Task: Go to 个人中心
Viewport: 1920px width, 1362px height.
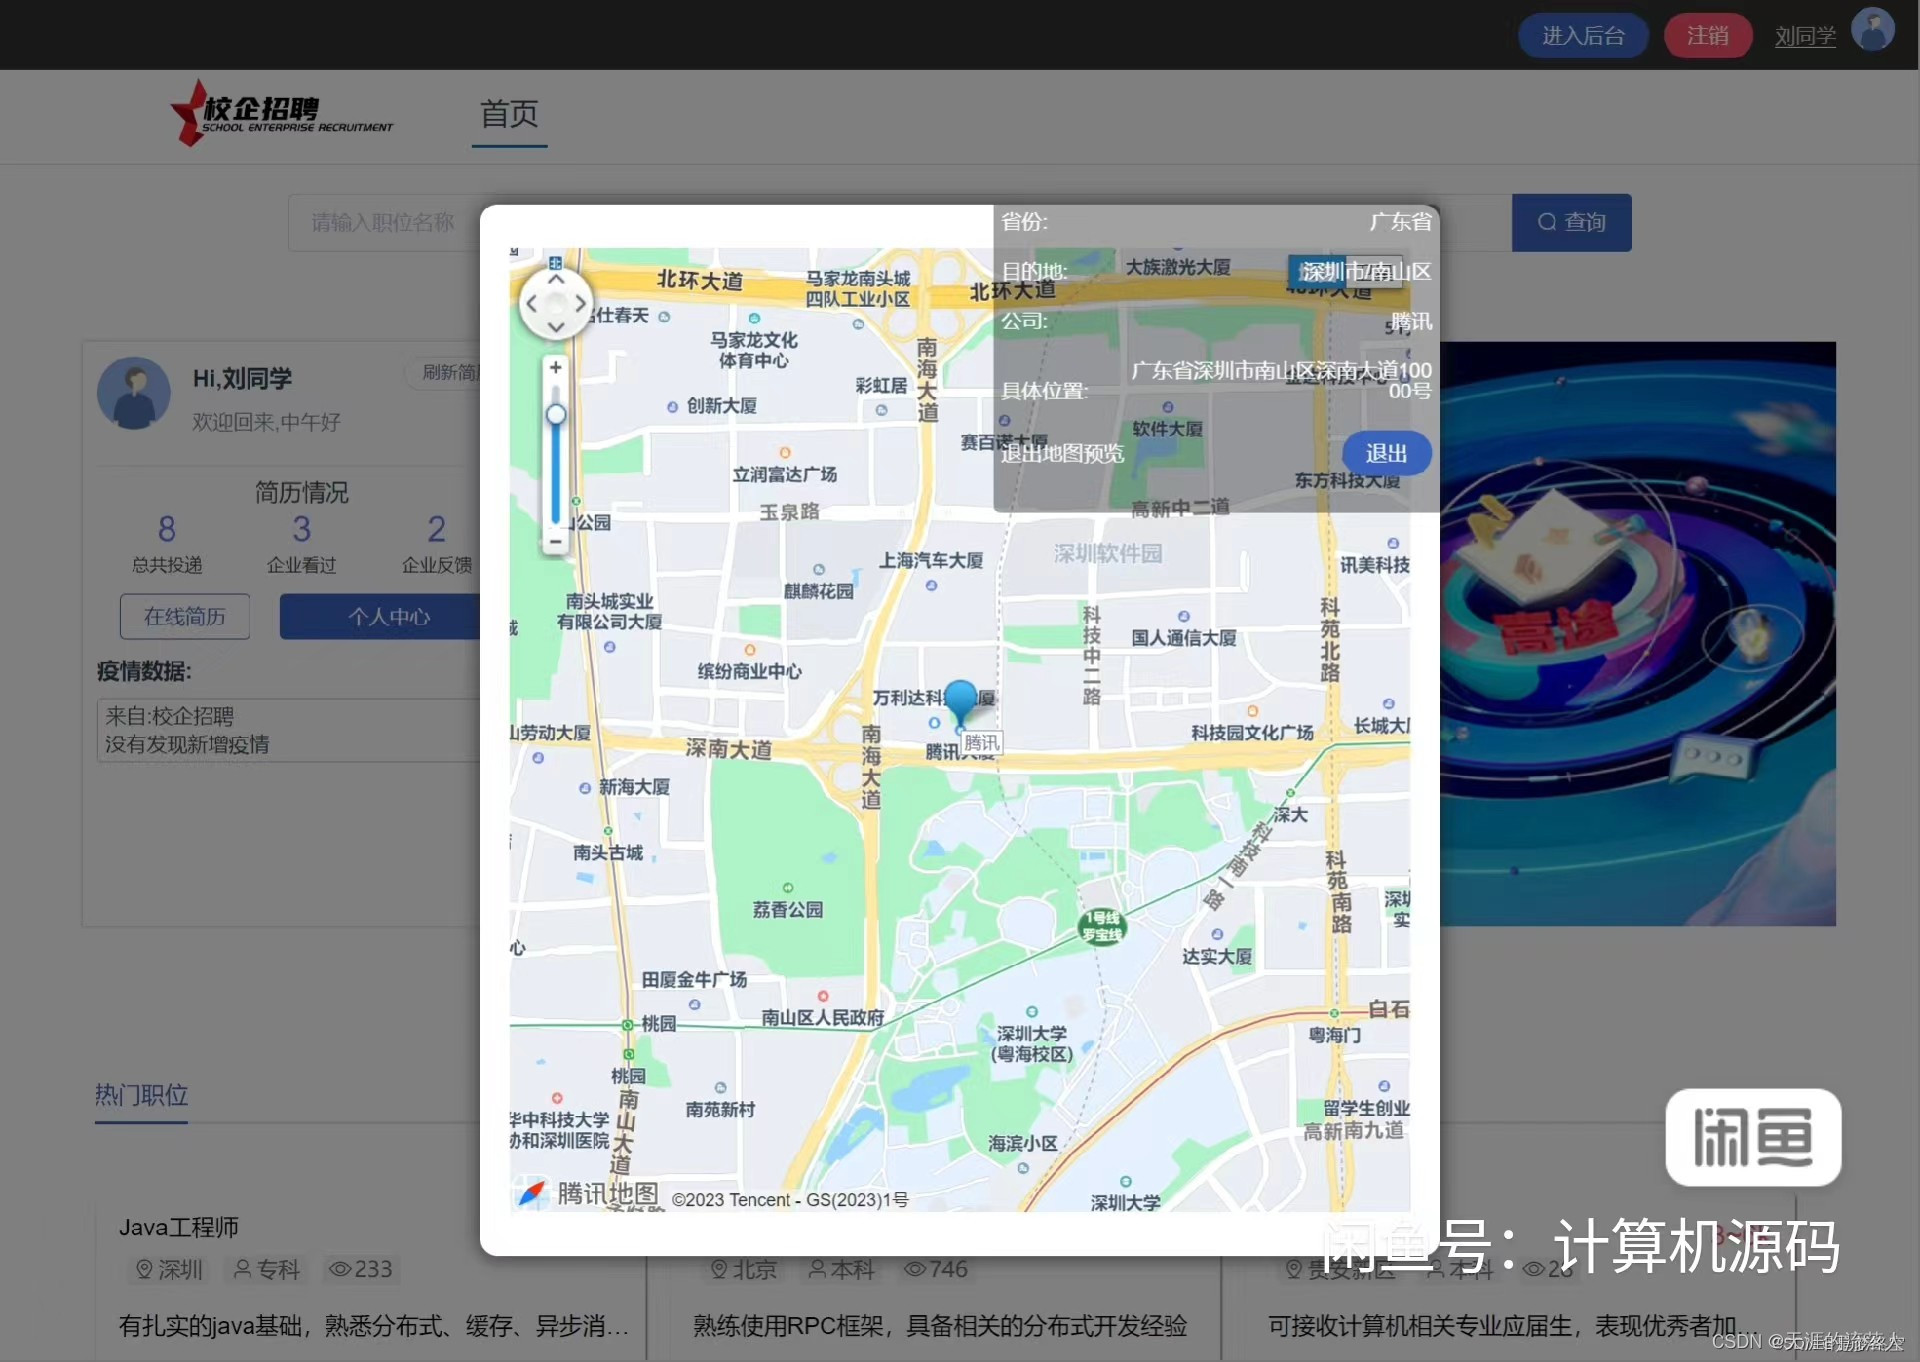Action: [388, 616]
